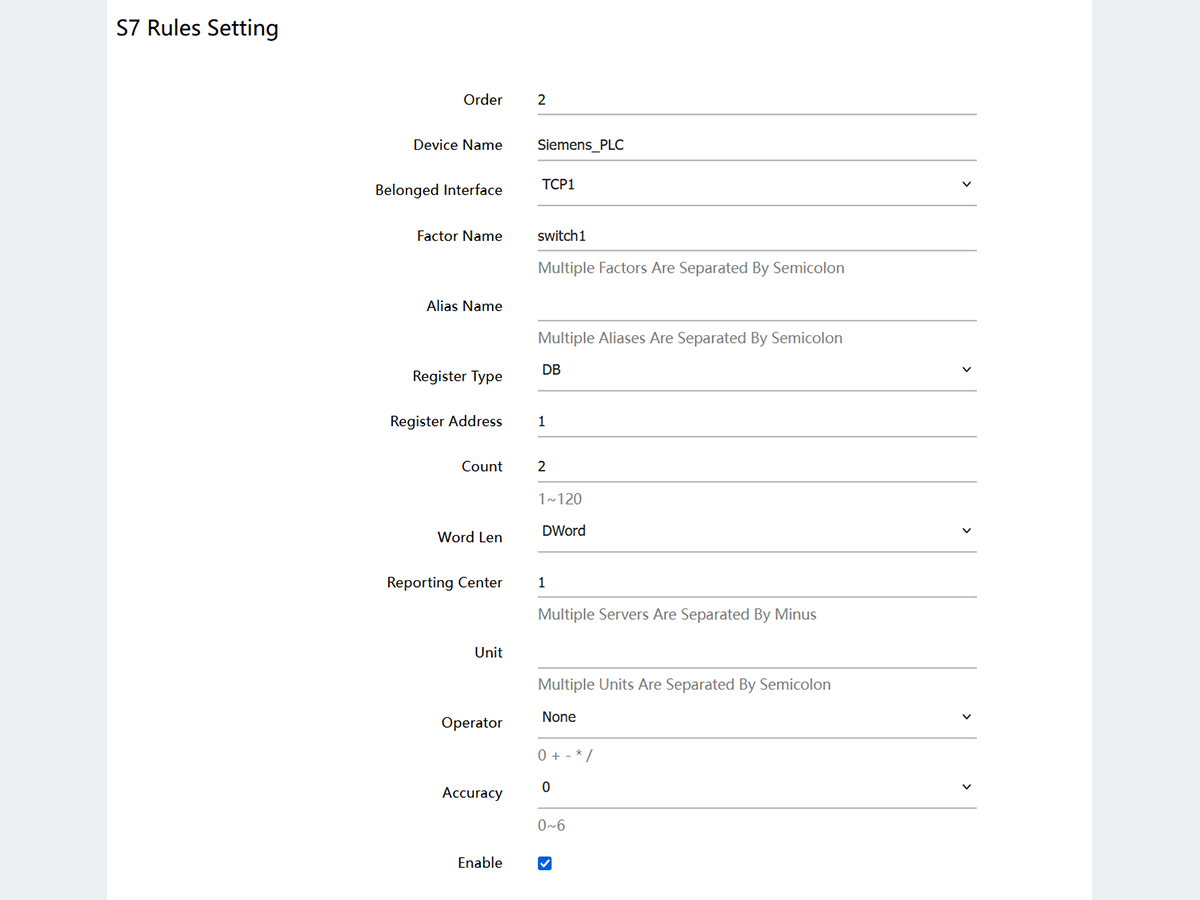
Task: Click the Belonged Interface label
Action: (439, 190)
